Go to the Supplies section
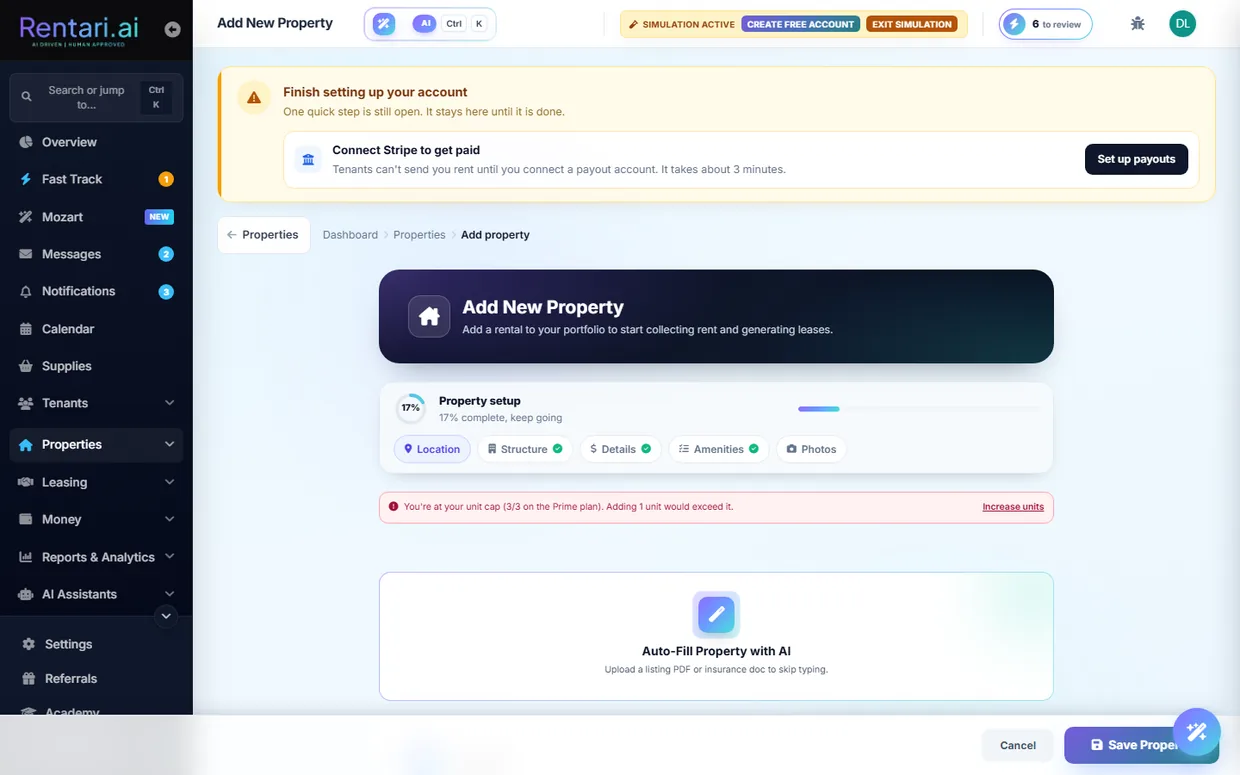This screenshot has width=1240, height=775. point(96,366)
